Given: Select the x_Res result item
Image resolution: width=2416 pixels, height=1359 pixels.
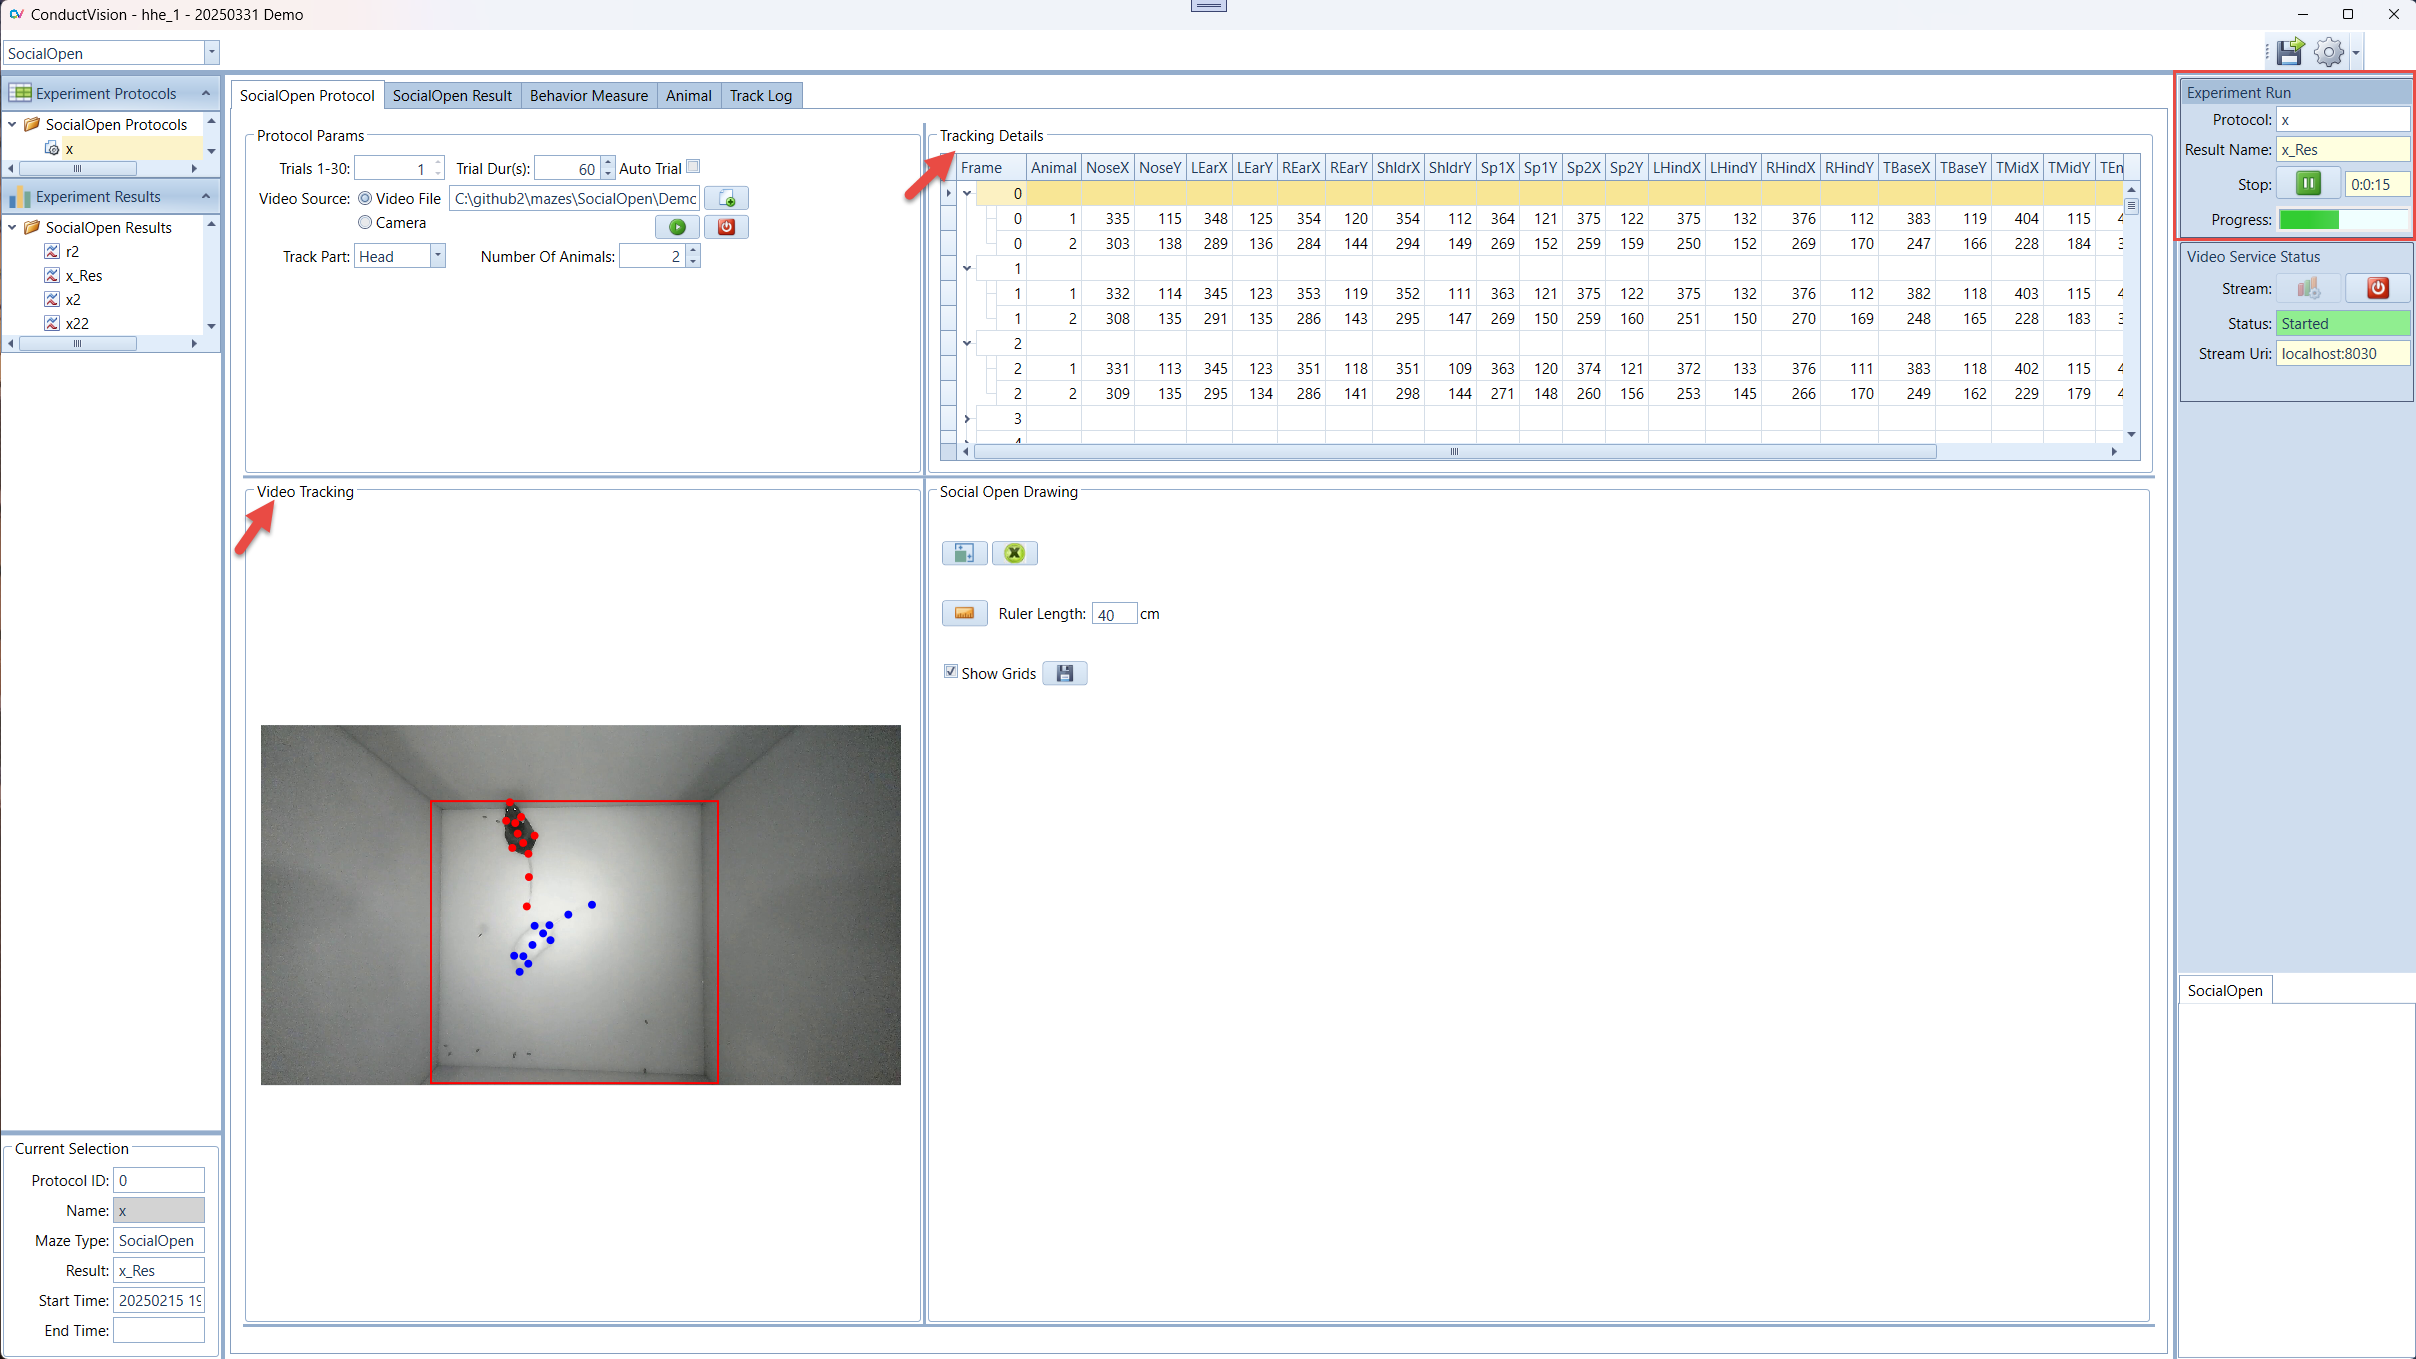Looking at the screenshot, I should (x=84, y=276).
